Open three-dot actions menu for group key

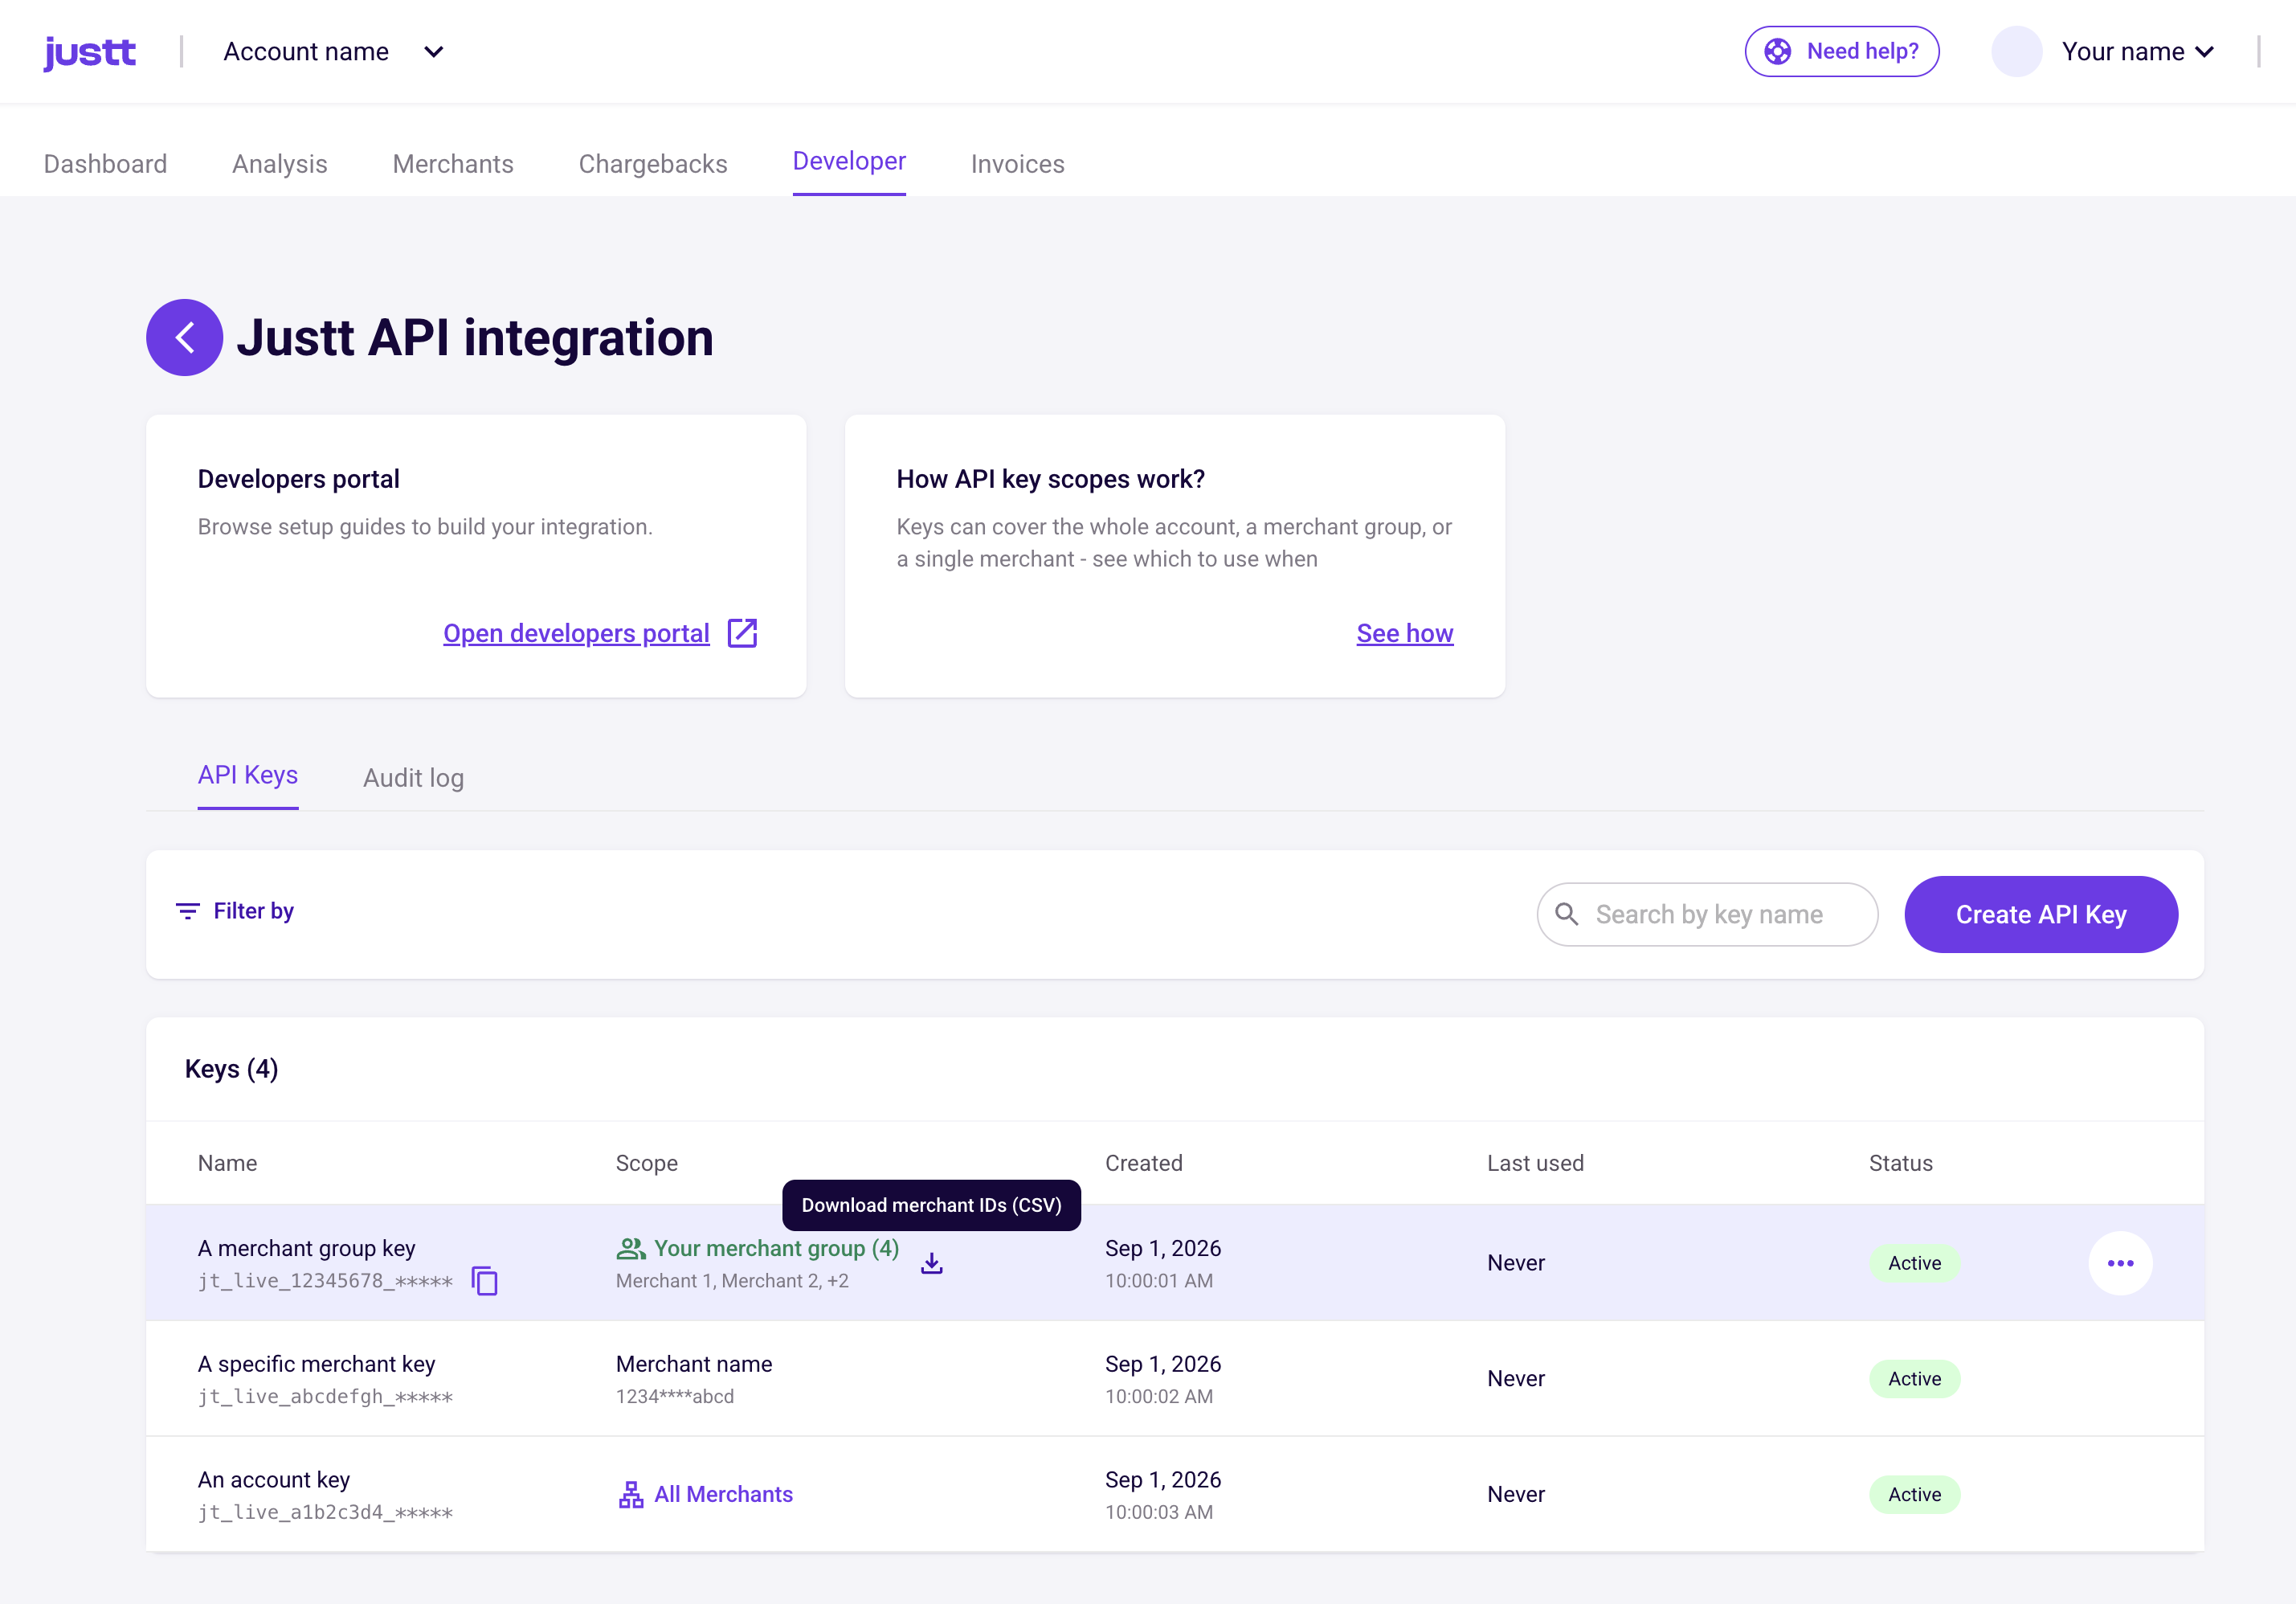2120,1263
